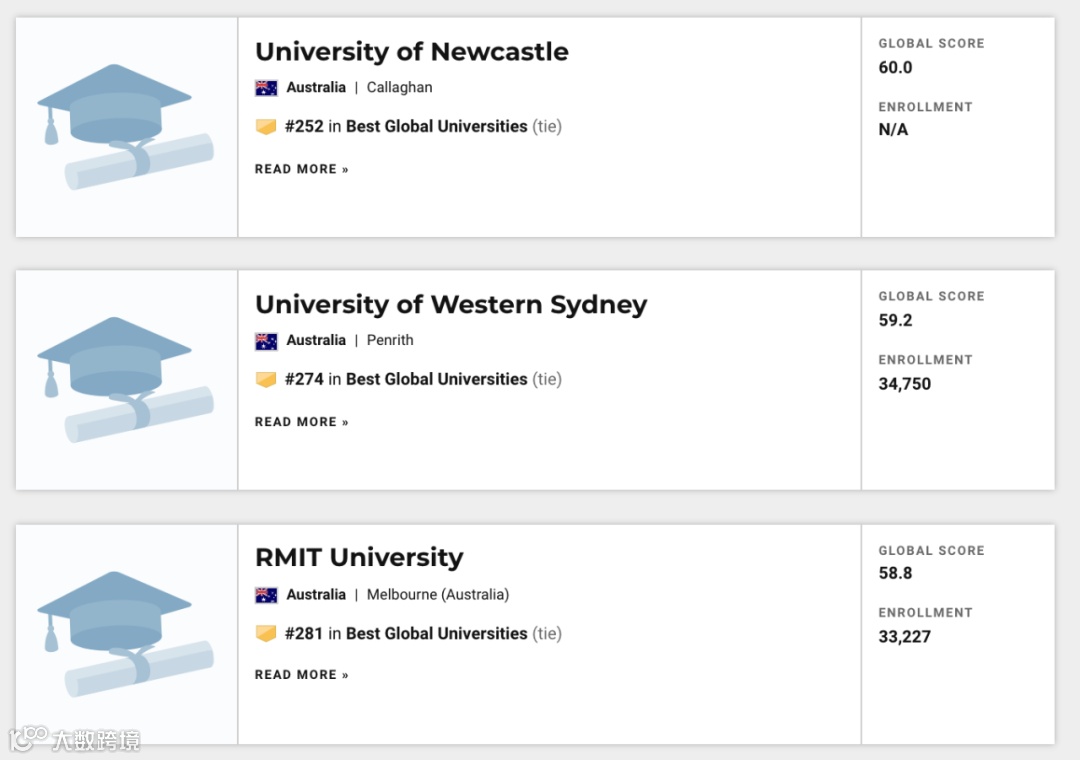Click Read More under University of Newcastle
This screenshot has width=1080, height=760.
tap(301, 169)
